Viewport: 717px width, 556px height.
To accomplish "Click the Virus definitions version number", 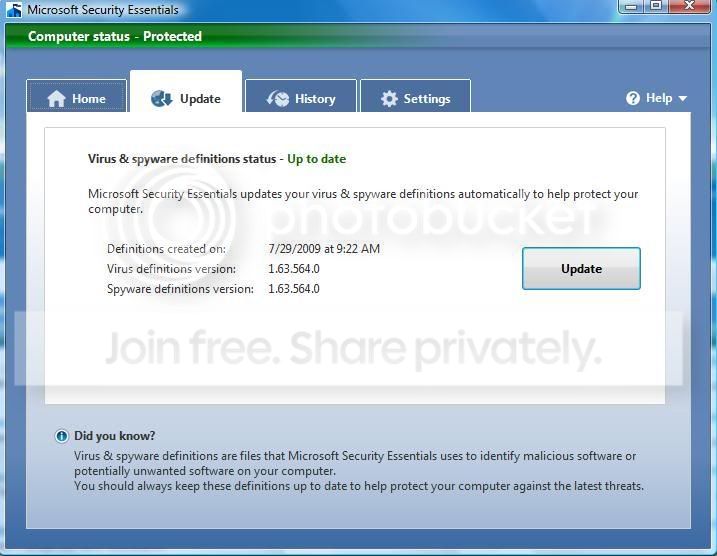I will [x=294, y=269].
